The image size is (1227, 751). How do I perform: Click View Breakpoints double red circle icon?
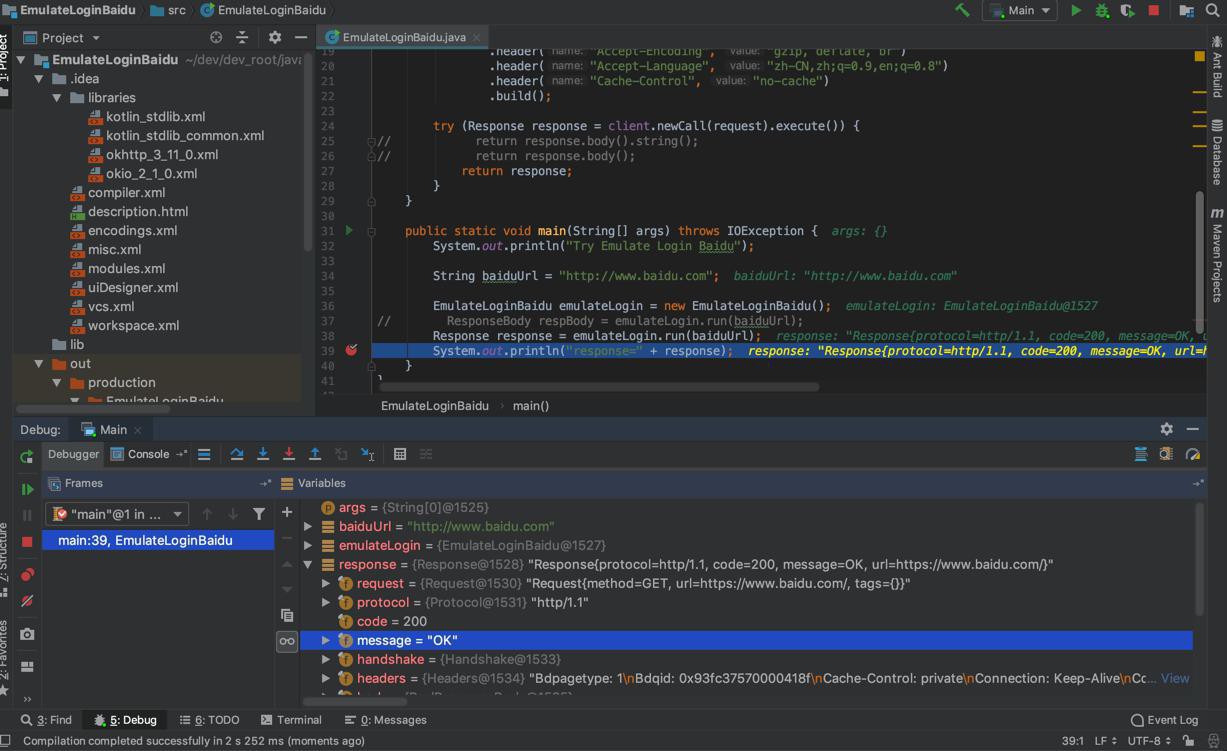pos(27,575)
